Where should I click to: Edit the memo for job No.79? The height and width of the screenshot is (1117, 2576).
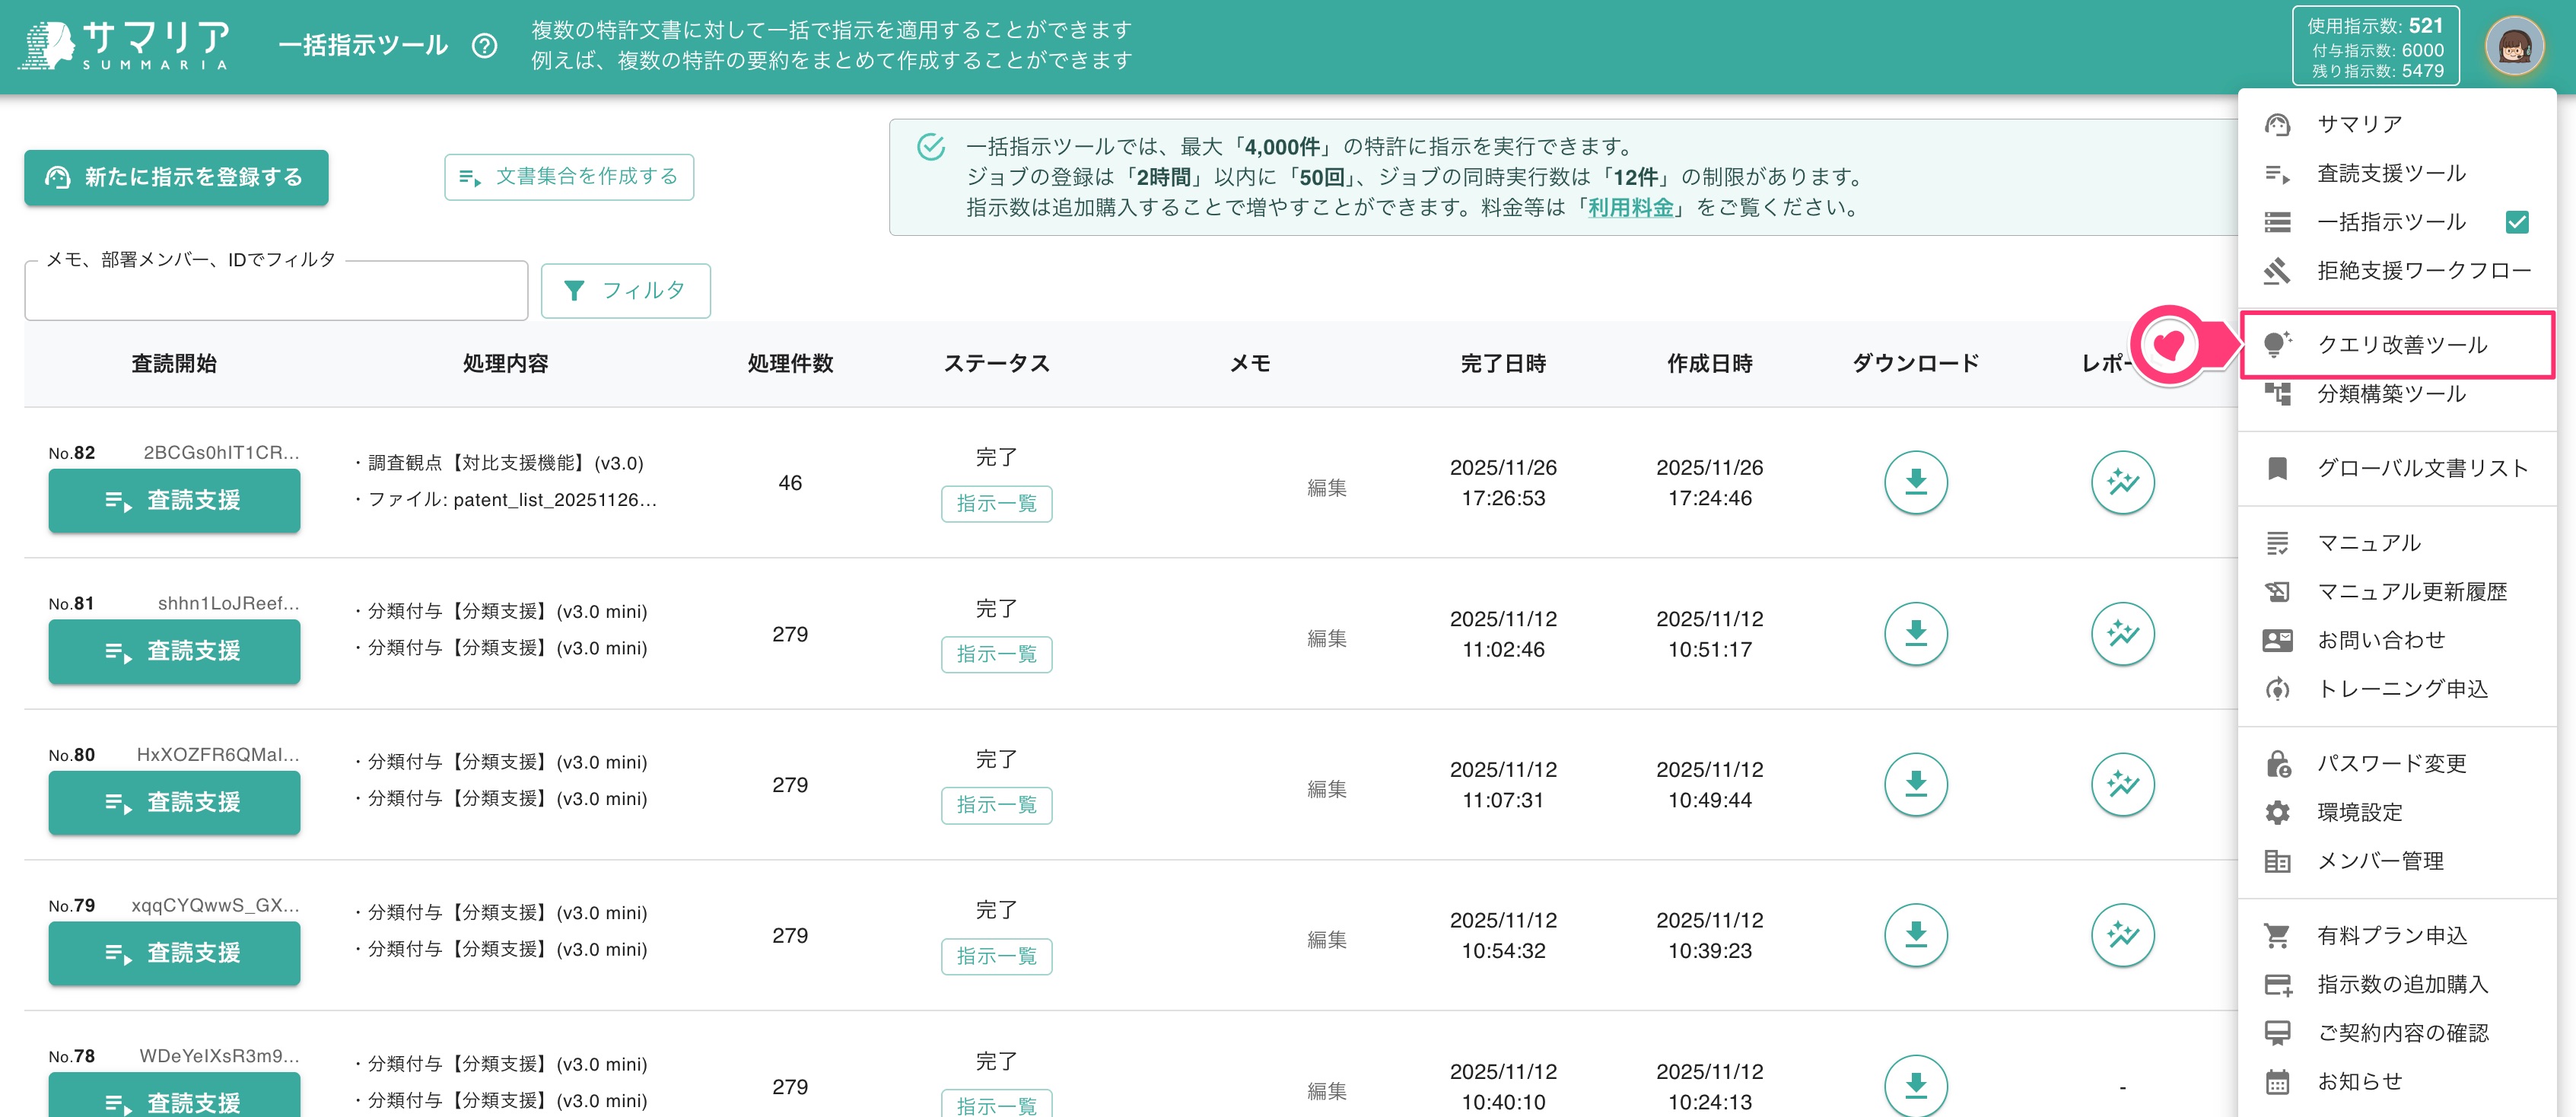click(1327, 940)
